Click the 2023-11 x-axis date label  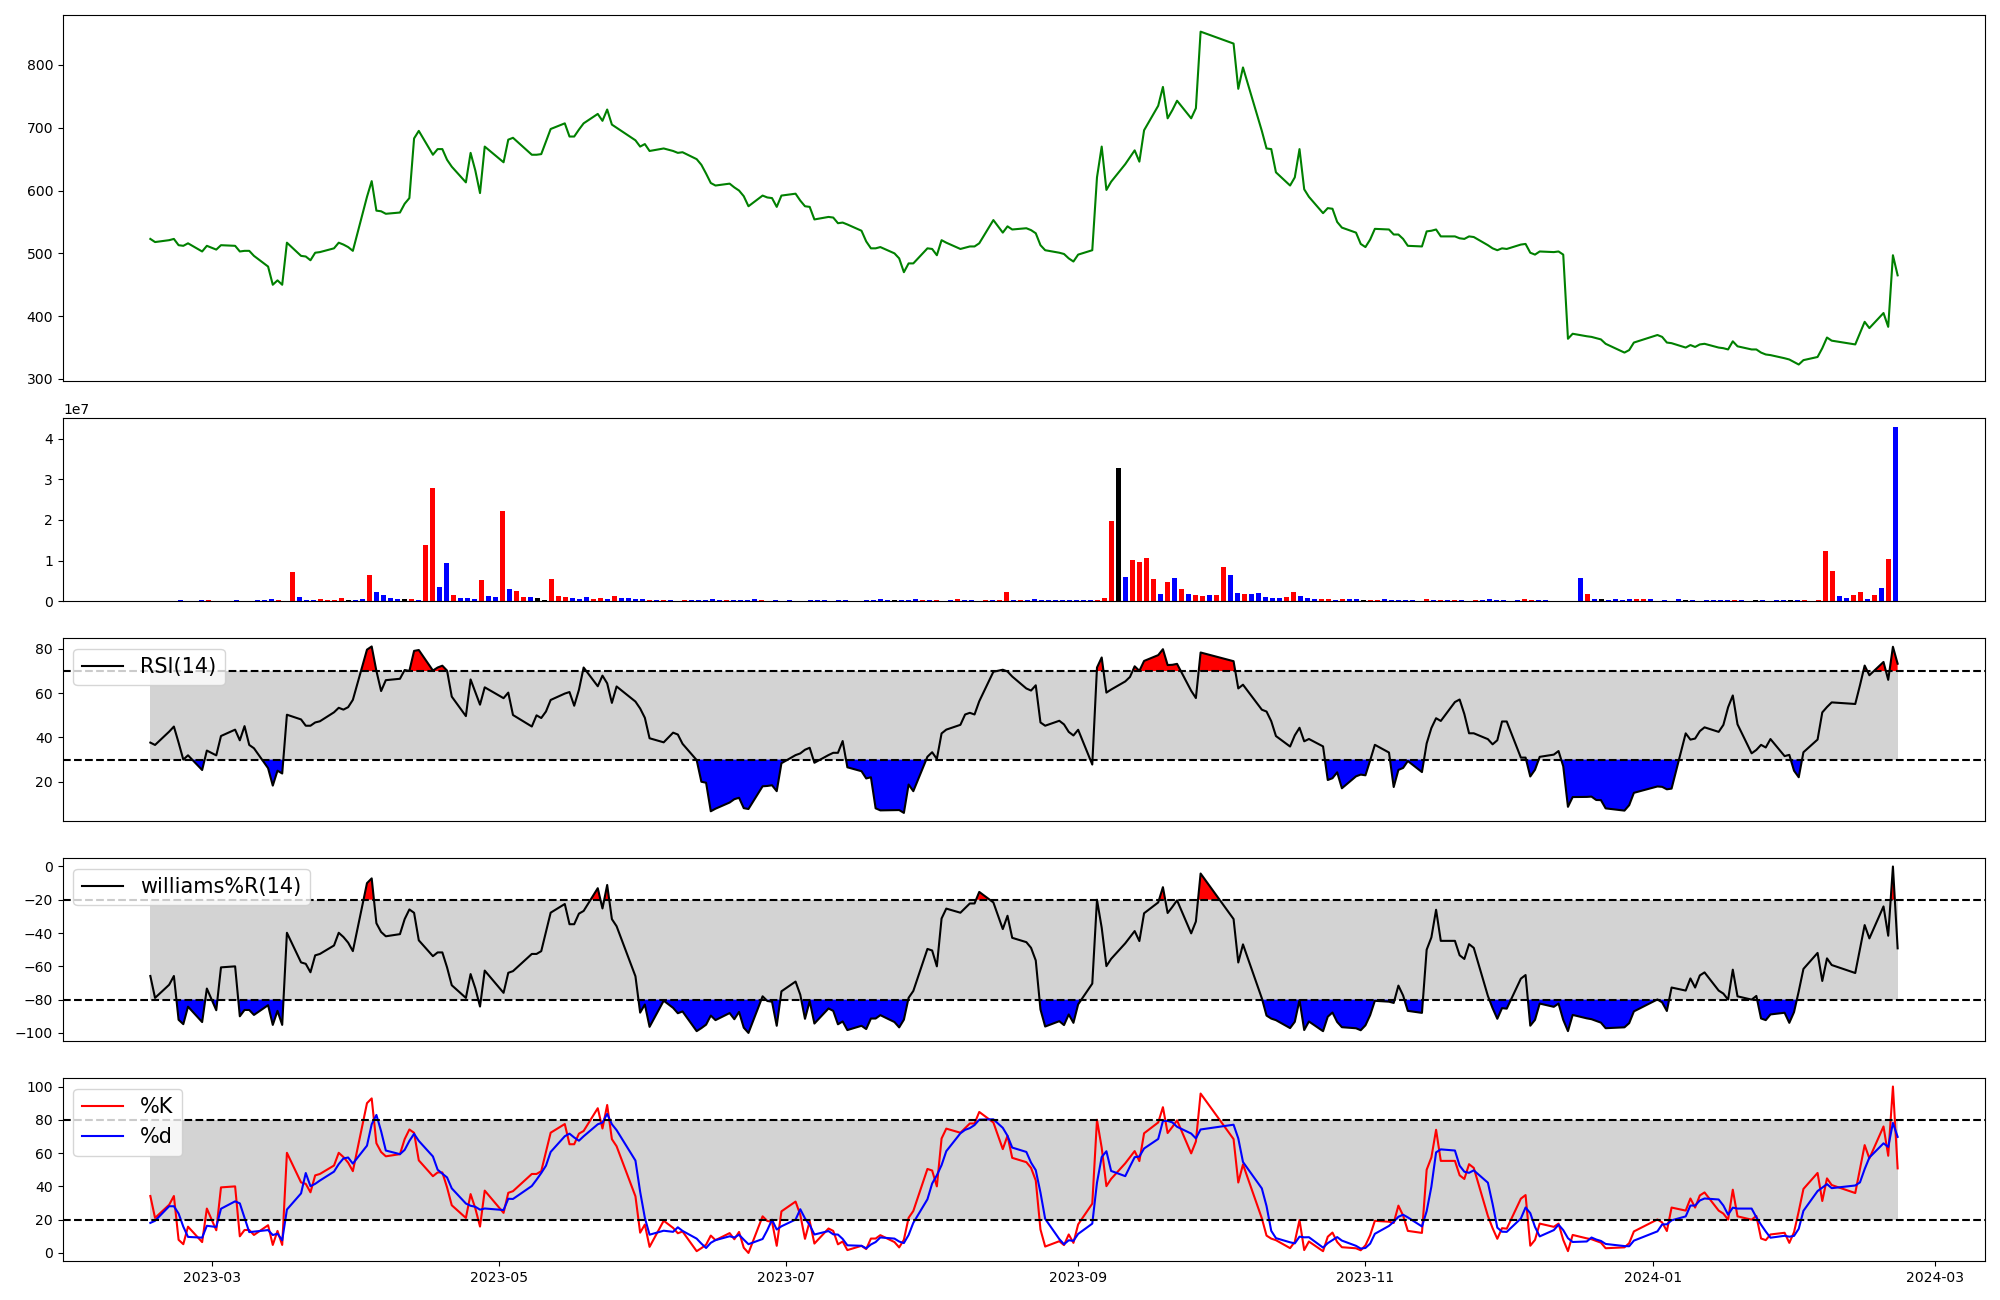click(x=1365, y=1277)
